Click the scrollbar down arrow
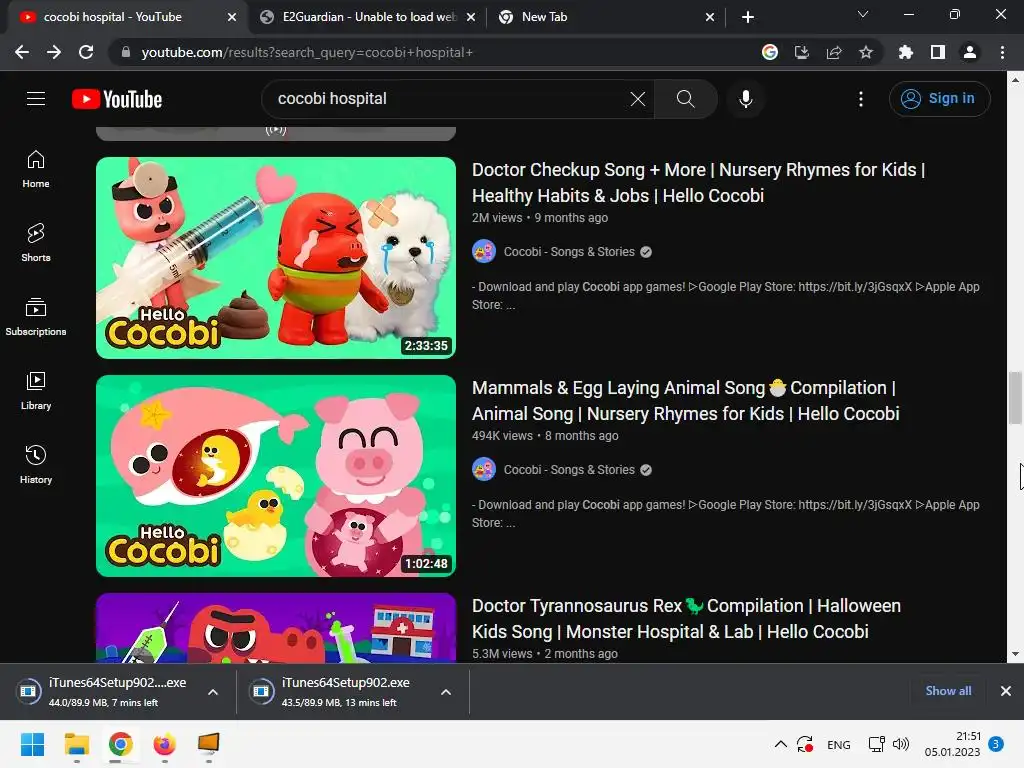Viewport: 1024px width, 768px height. tap(1015, 654)
